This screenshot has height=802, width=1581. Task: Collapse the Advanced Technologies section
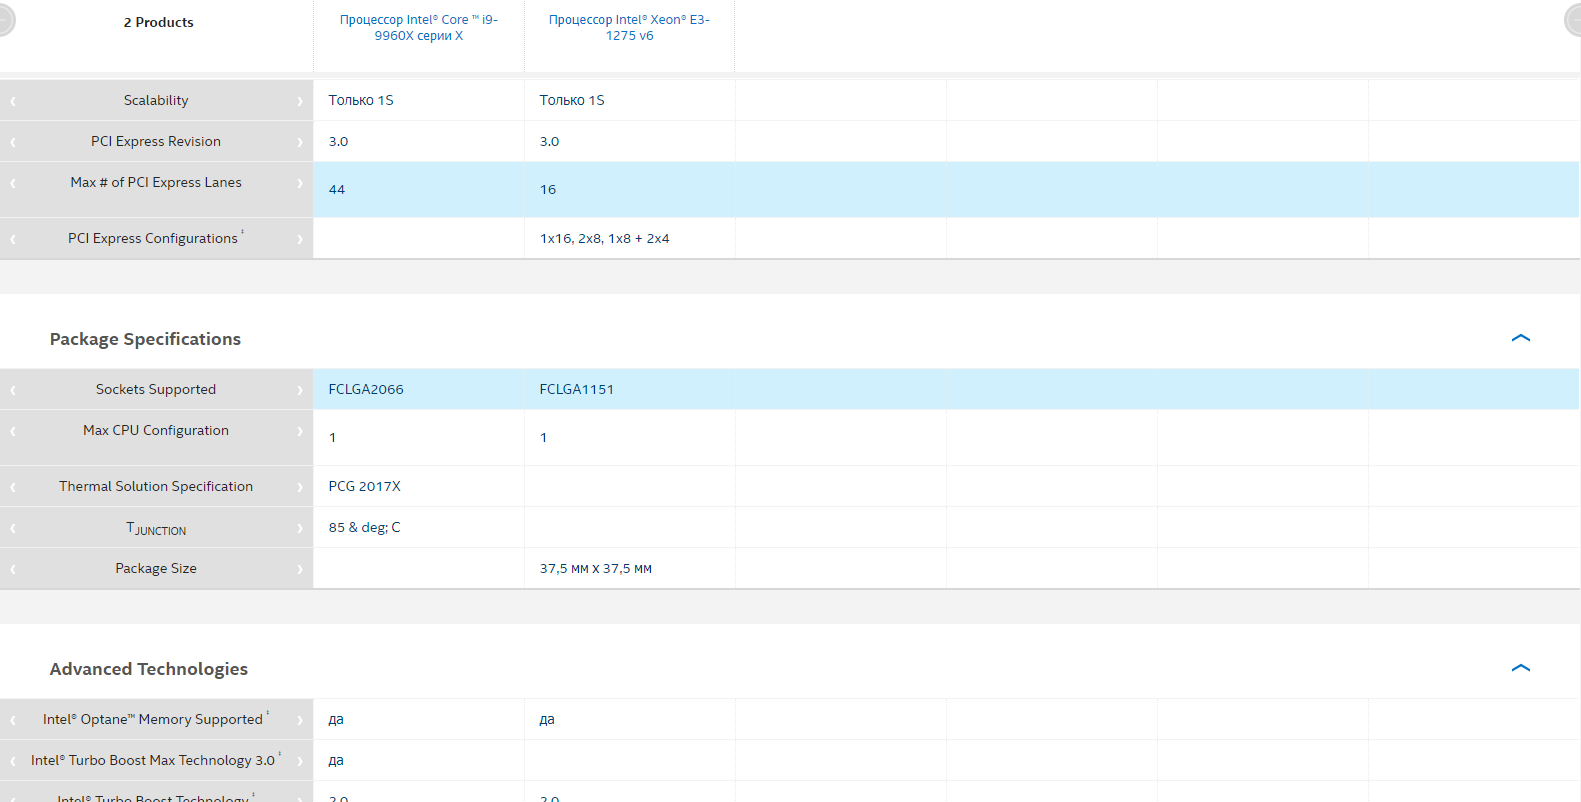(x=1521, y=668)
